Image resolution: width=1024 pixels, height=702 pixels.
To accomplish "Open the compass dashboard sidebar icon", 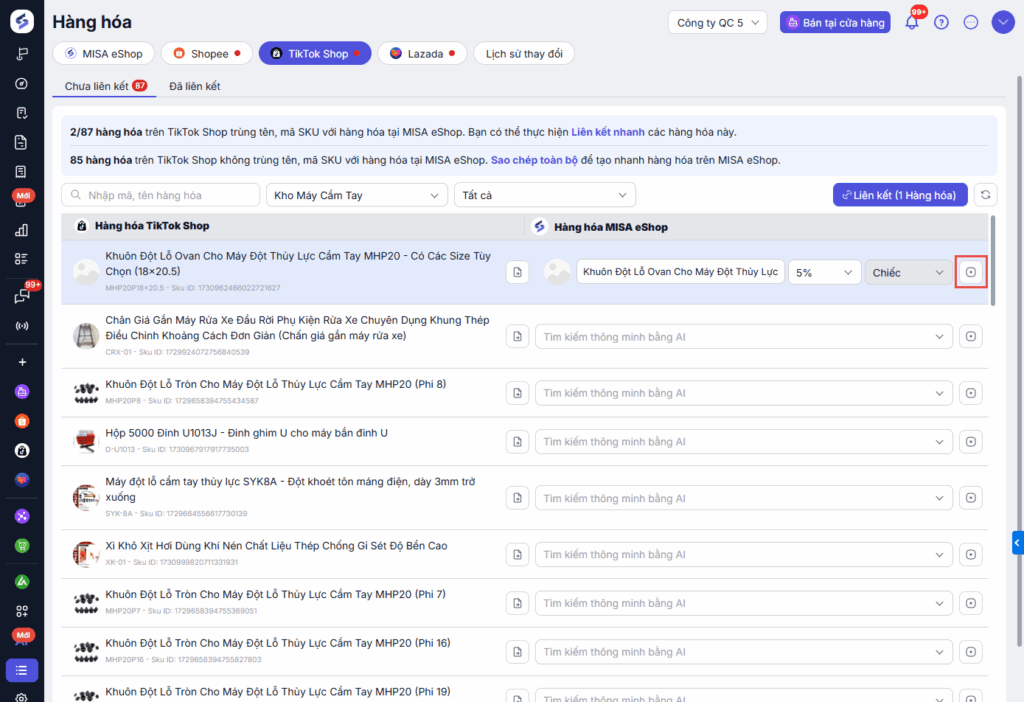I will tap(22, 84).
